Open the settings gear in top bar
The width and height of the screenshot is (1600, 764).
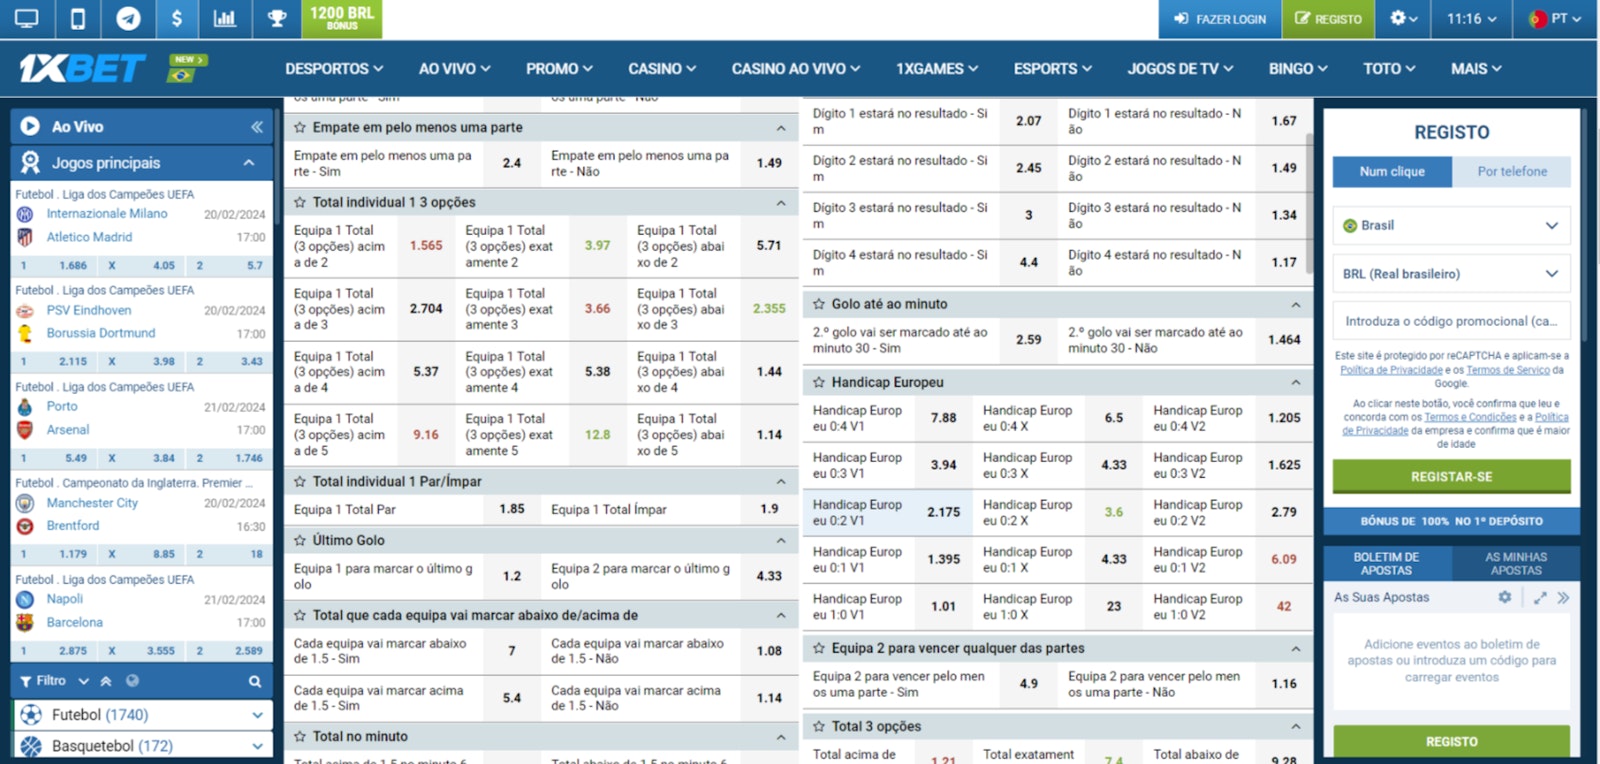(1403, 19)
